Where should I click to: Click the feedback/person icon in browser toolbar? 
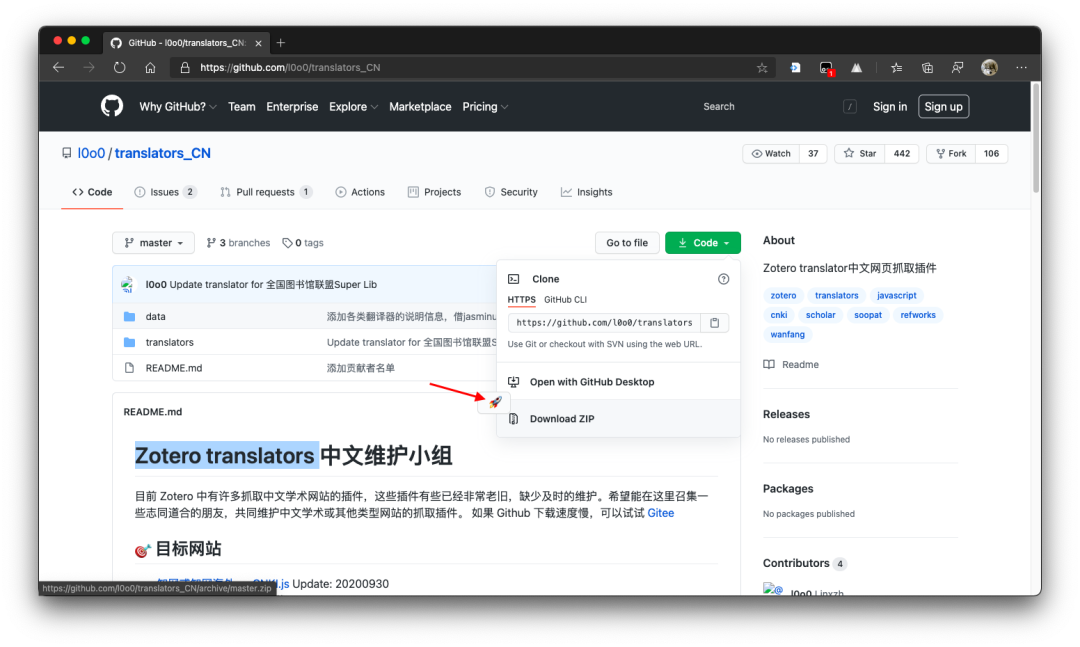(x=957, y=68)
